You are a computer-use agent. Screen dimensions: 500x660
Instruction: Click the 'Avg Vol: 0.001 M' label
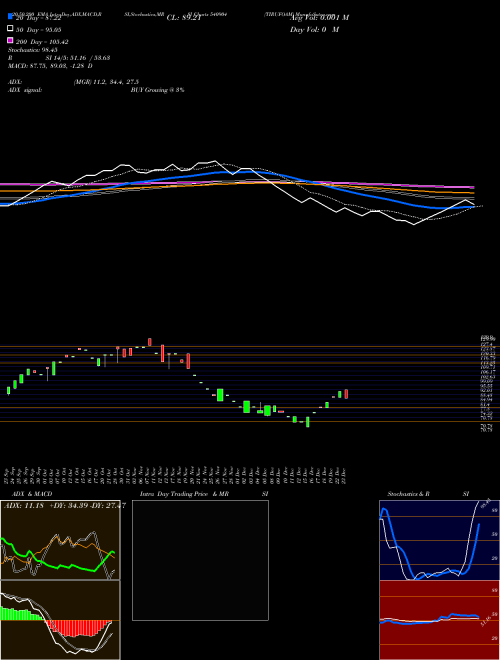(319, 18)
